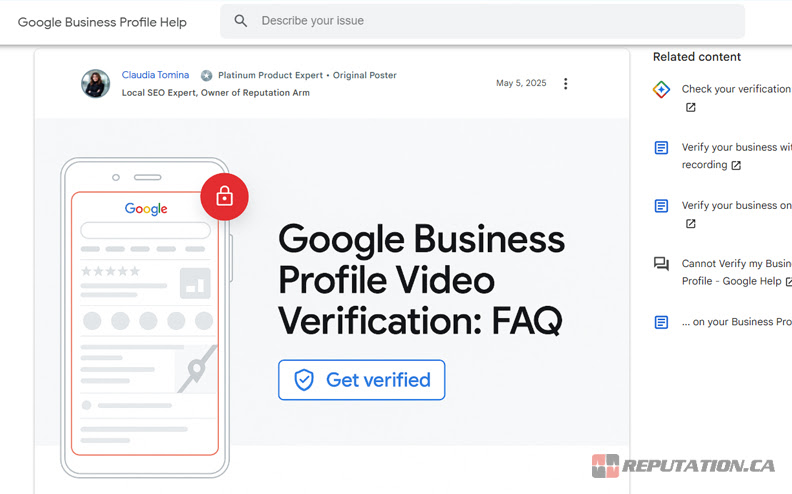Click the colorful verification diamond icon

(661, 89)
